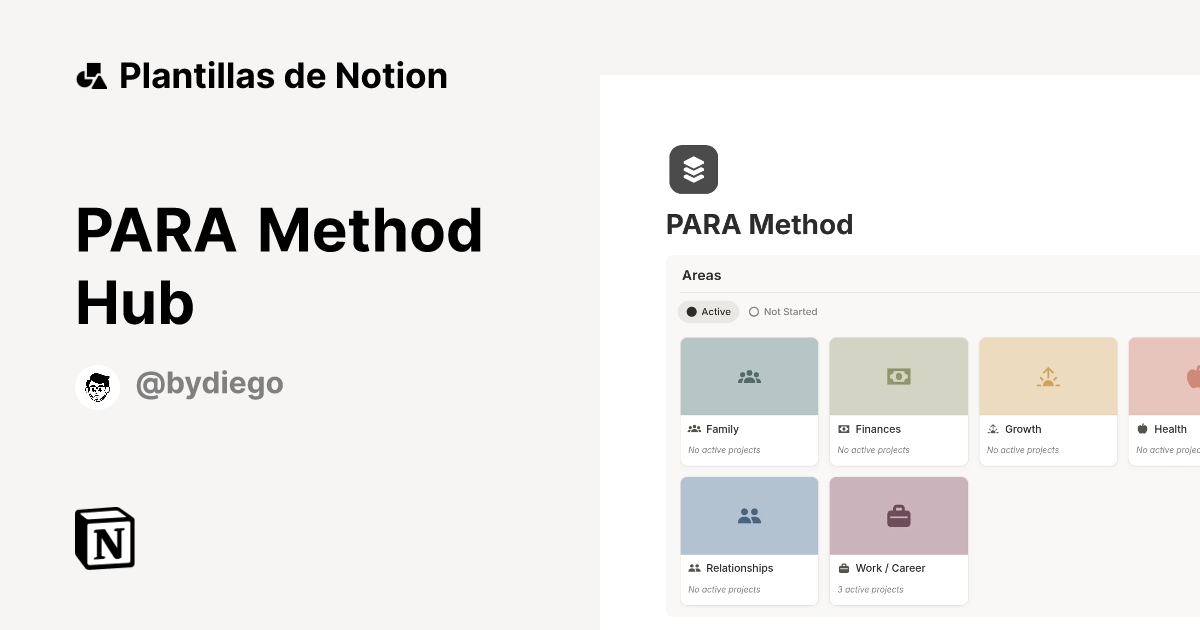The image size is (1200, 630).
Task: Click the Family group icon on the teal card
Action: pyautogui.click(x=749, y=376)
